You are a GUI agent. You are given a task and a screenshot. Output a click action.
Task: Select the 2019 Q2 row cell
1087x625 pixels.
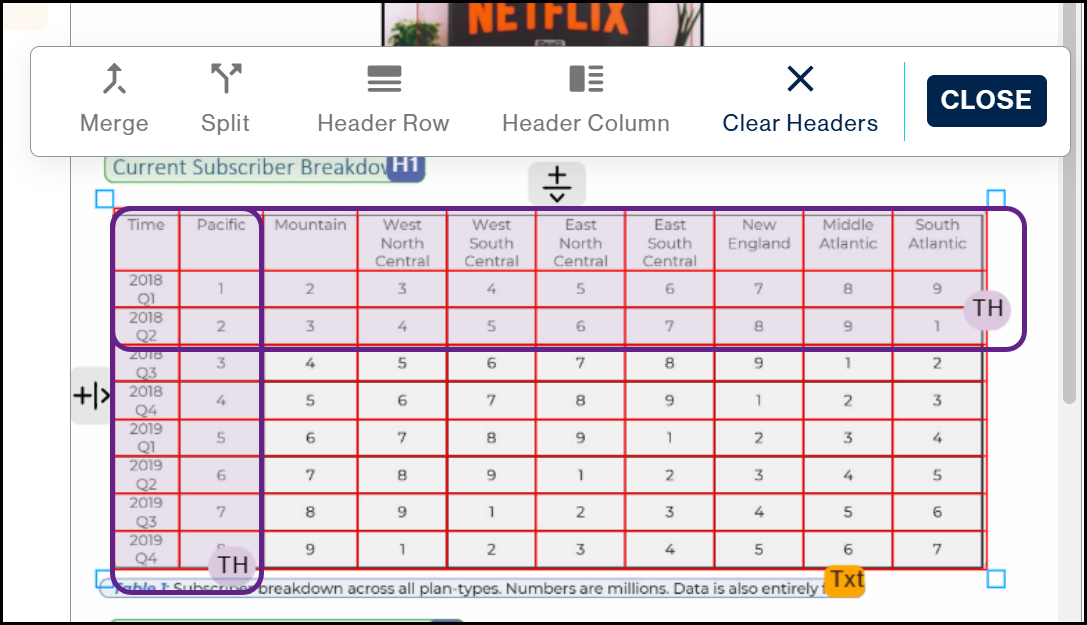(x=146, y=475)
